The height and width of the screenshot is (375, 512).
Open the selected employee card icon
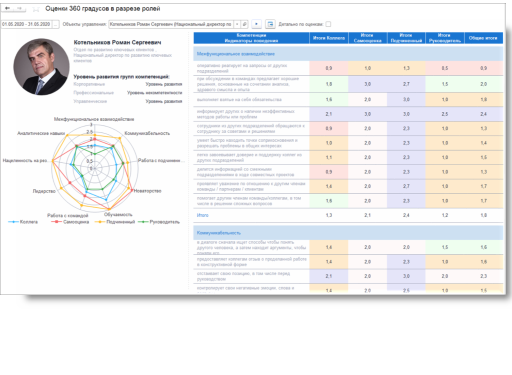[x=244, y=24]
